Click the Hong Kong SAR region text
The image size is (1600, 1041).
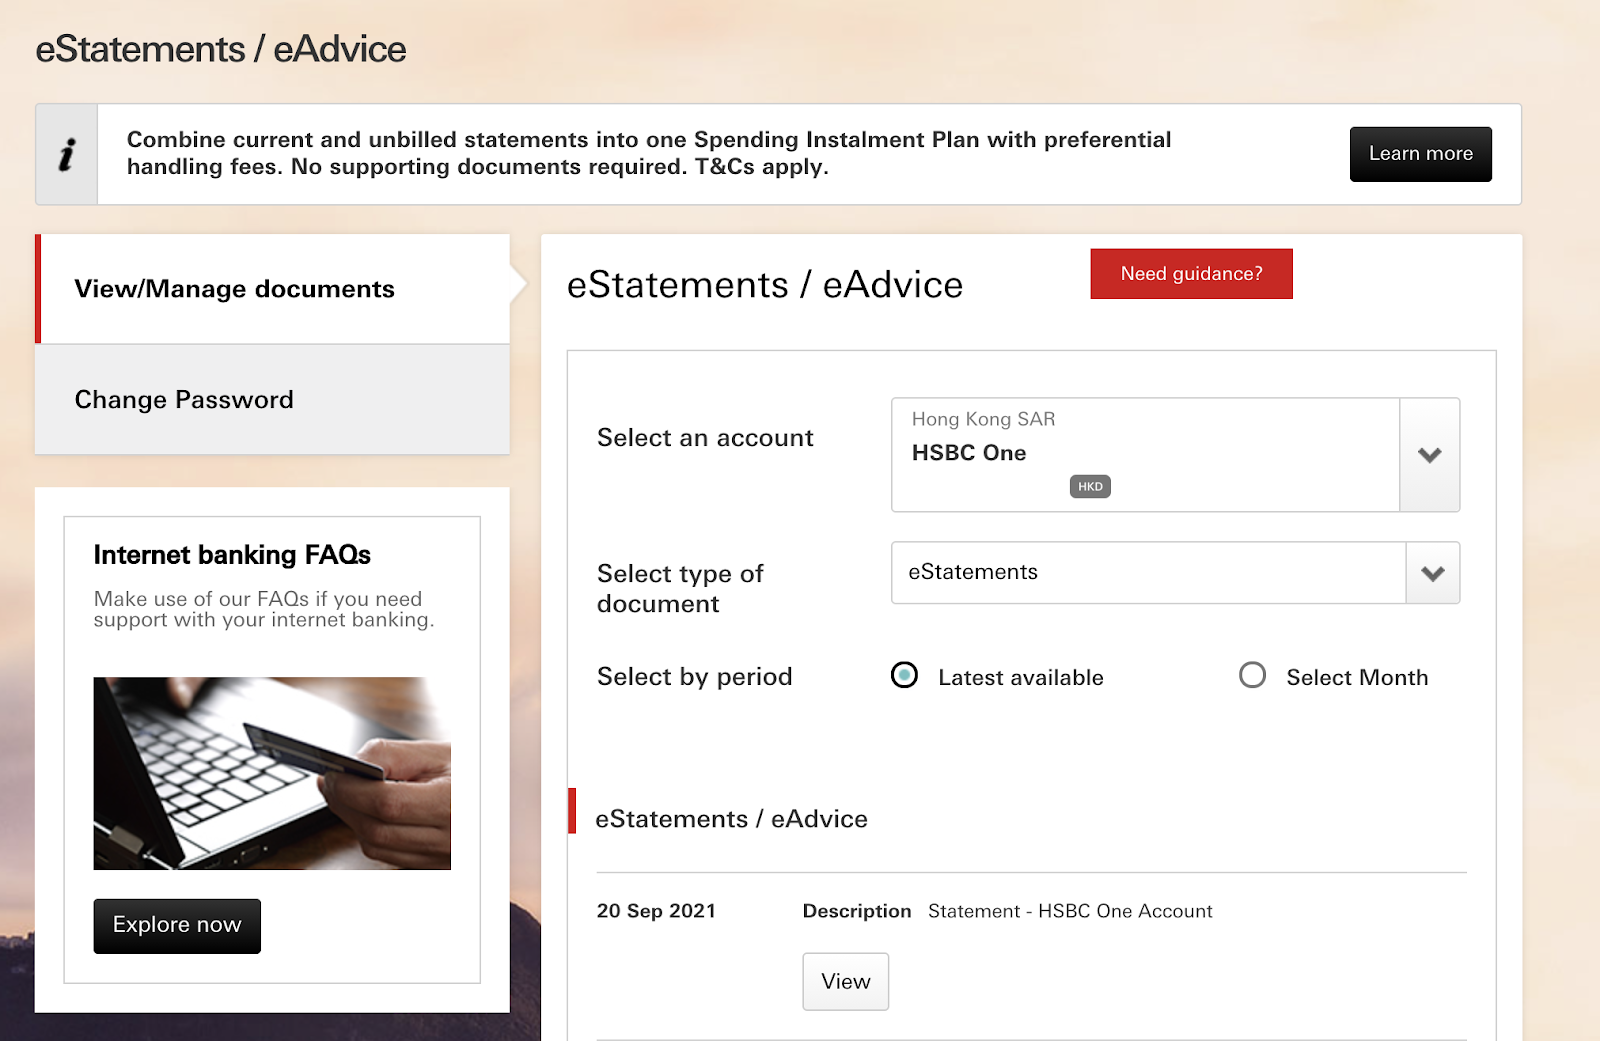tap(983, 419)
